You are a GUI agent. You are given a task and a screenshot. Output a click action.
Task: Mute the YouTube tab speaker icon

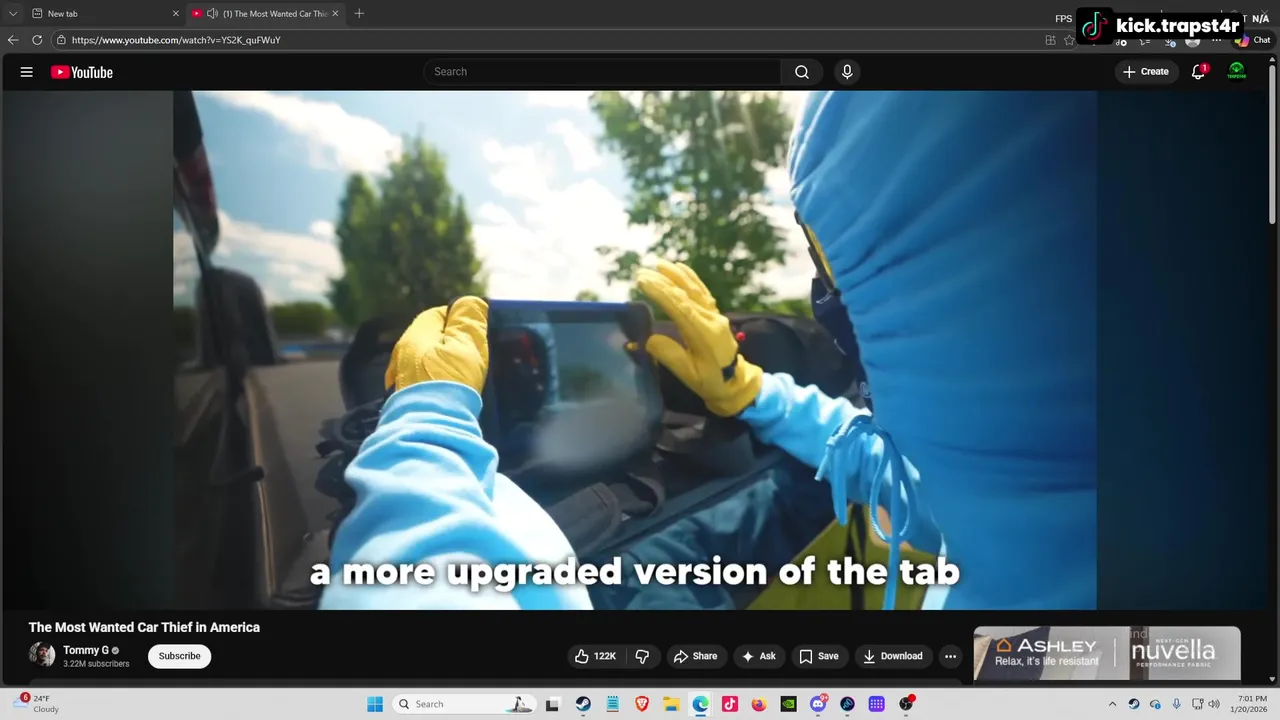click(212, 14)
